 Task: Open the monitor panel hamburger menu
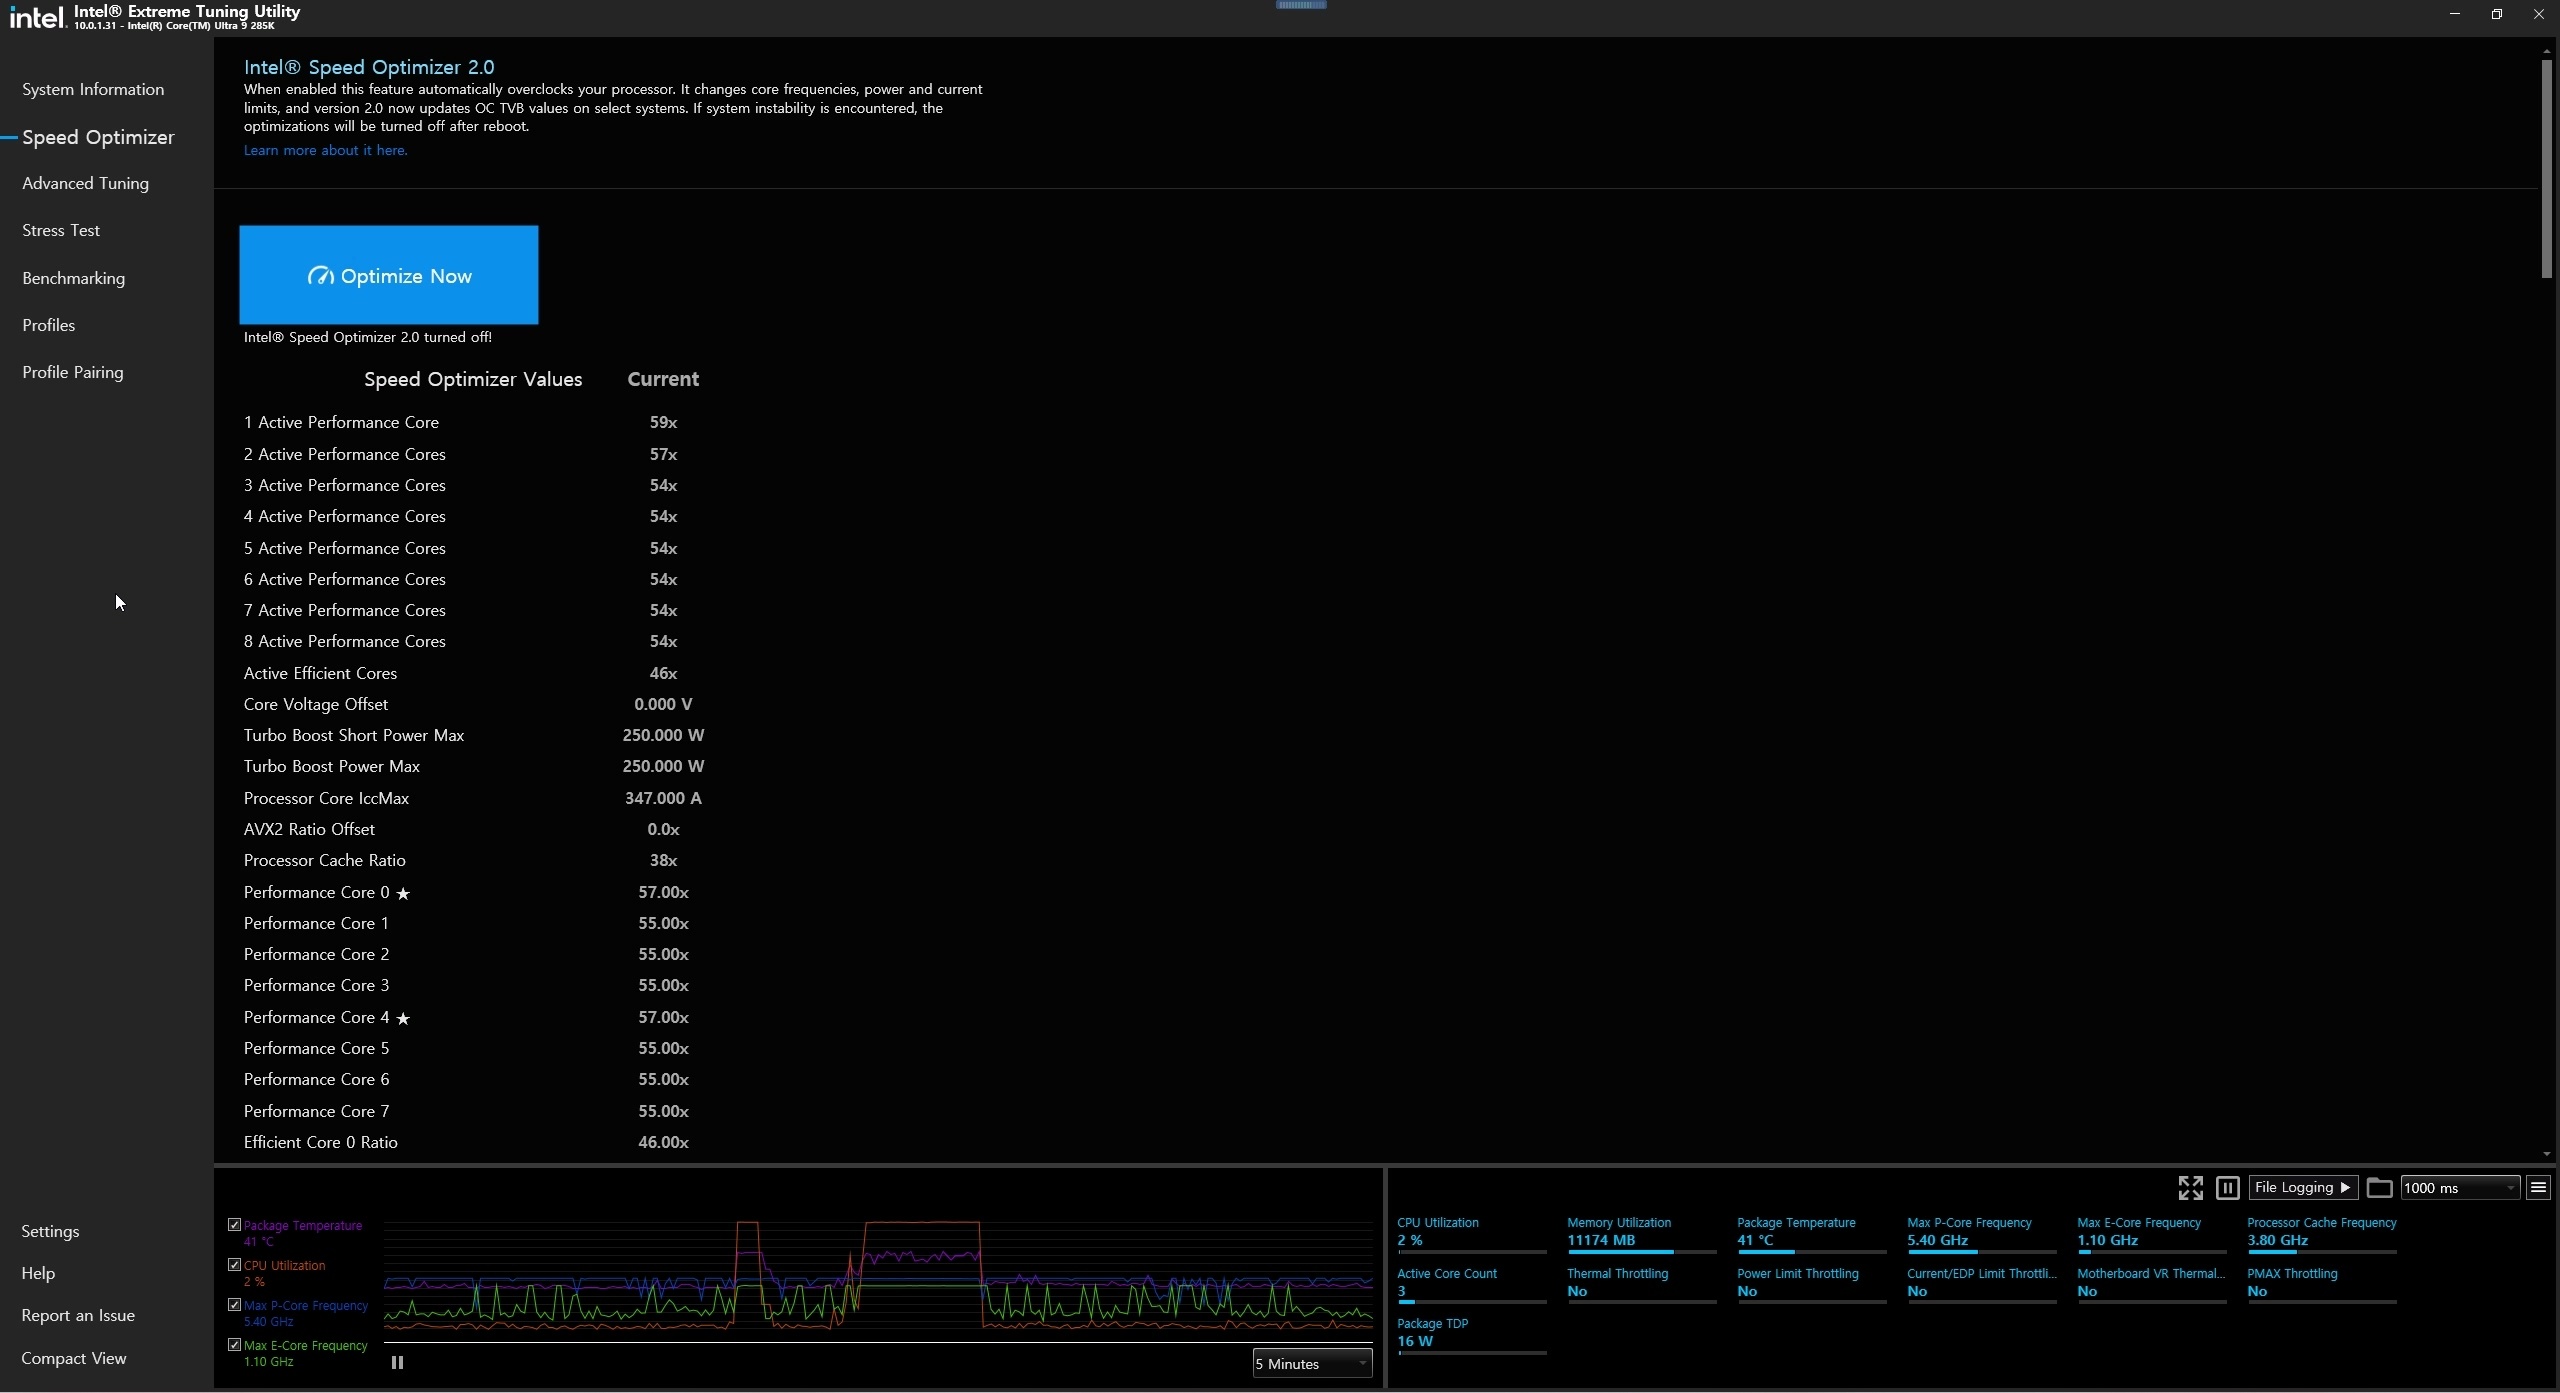[2538, 1187]
